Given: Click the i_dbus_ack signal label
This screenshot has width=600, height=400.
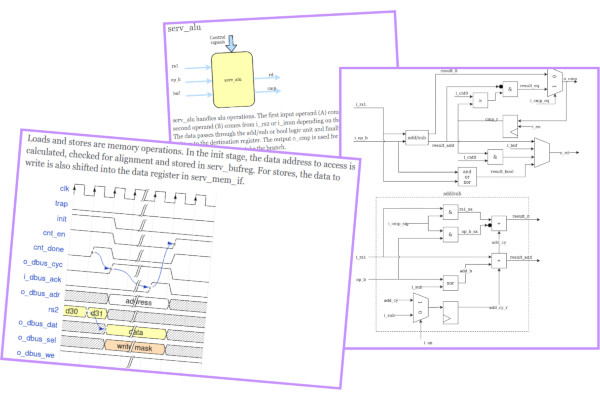Looking at the screenshot, I should 42,278.
